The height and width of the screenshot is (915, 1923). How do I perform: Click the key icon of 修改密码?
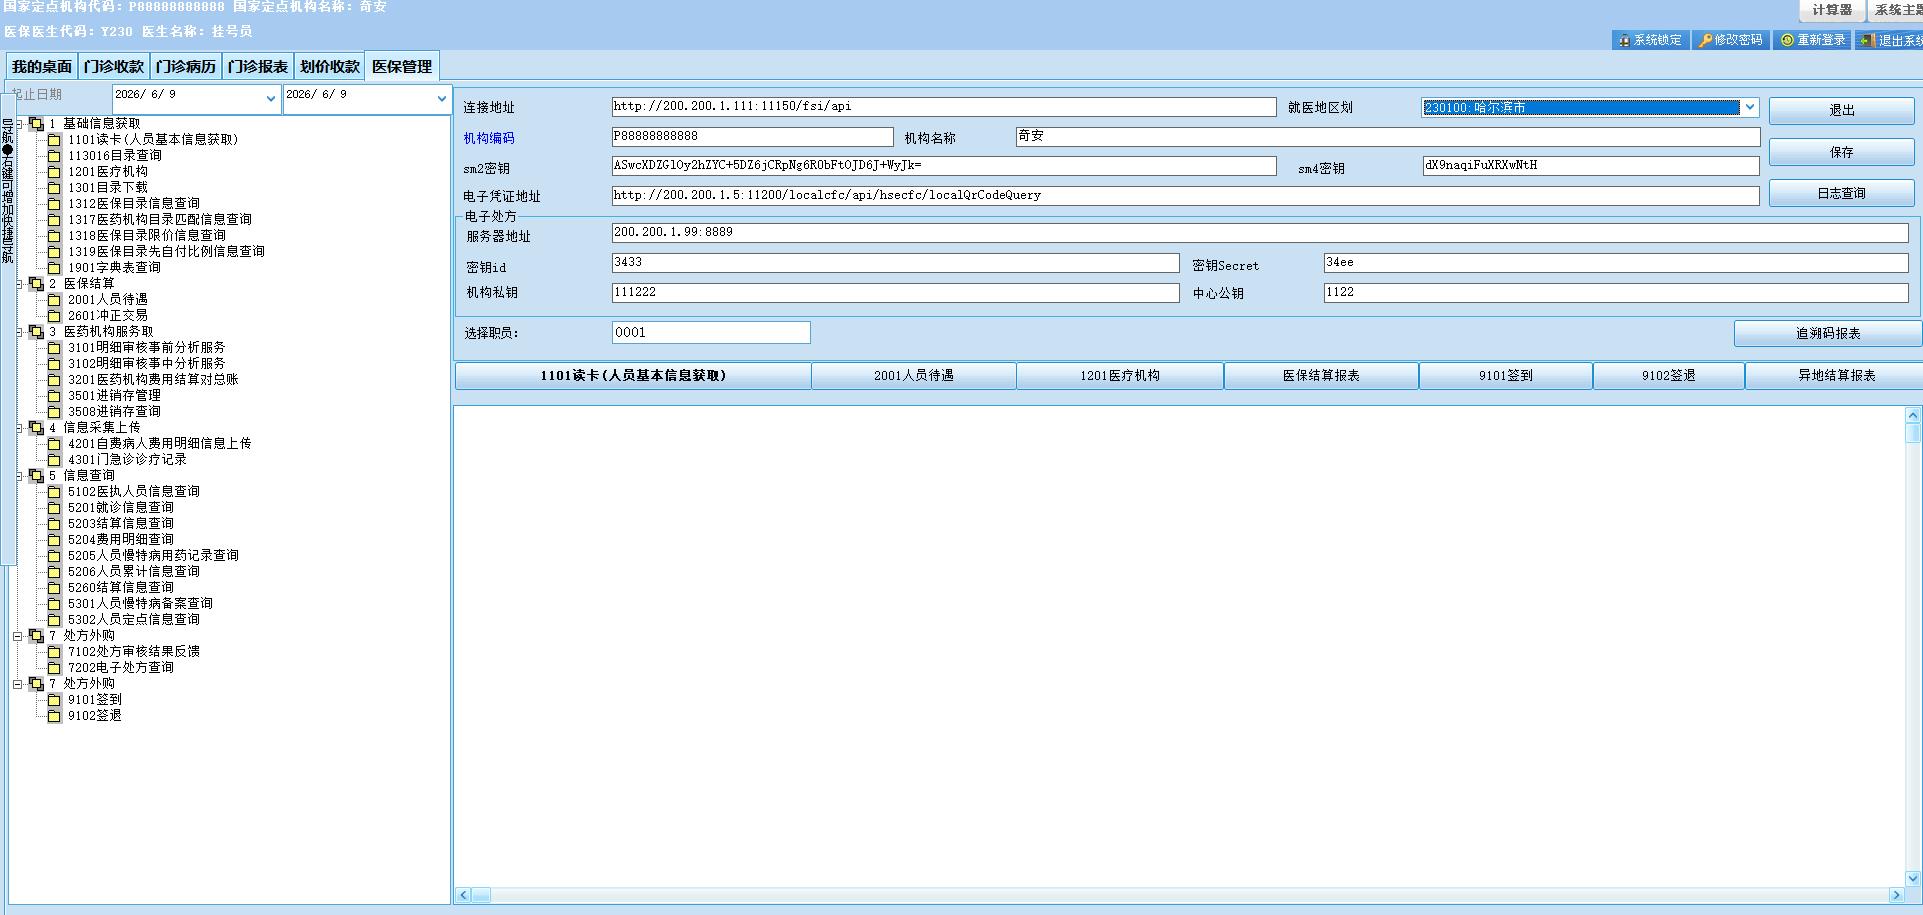tap(1705, 41)
